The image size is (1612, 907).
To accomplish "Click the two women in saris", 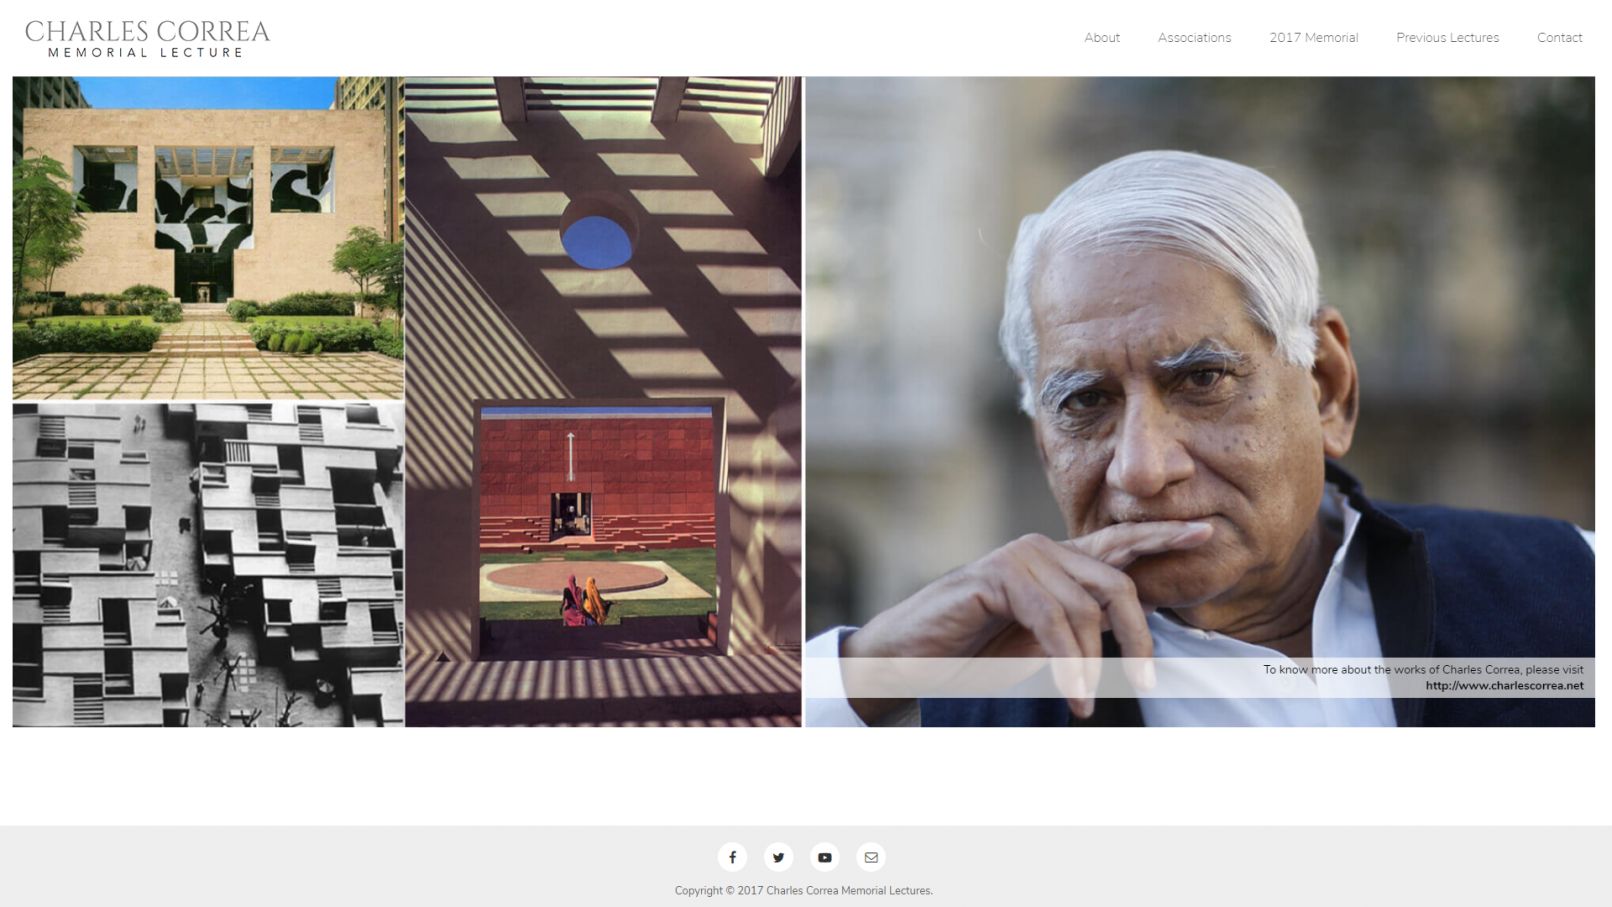I will pyautogui.click(x=585, y=600).
